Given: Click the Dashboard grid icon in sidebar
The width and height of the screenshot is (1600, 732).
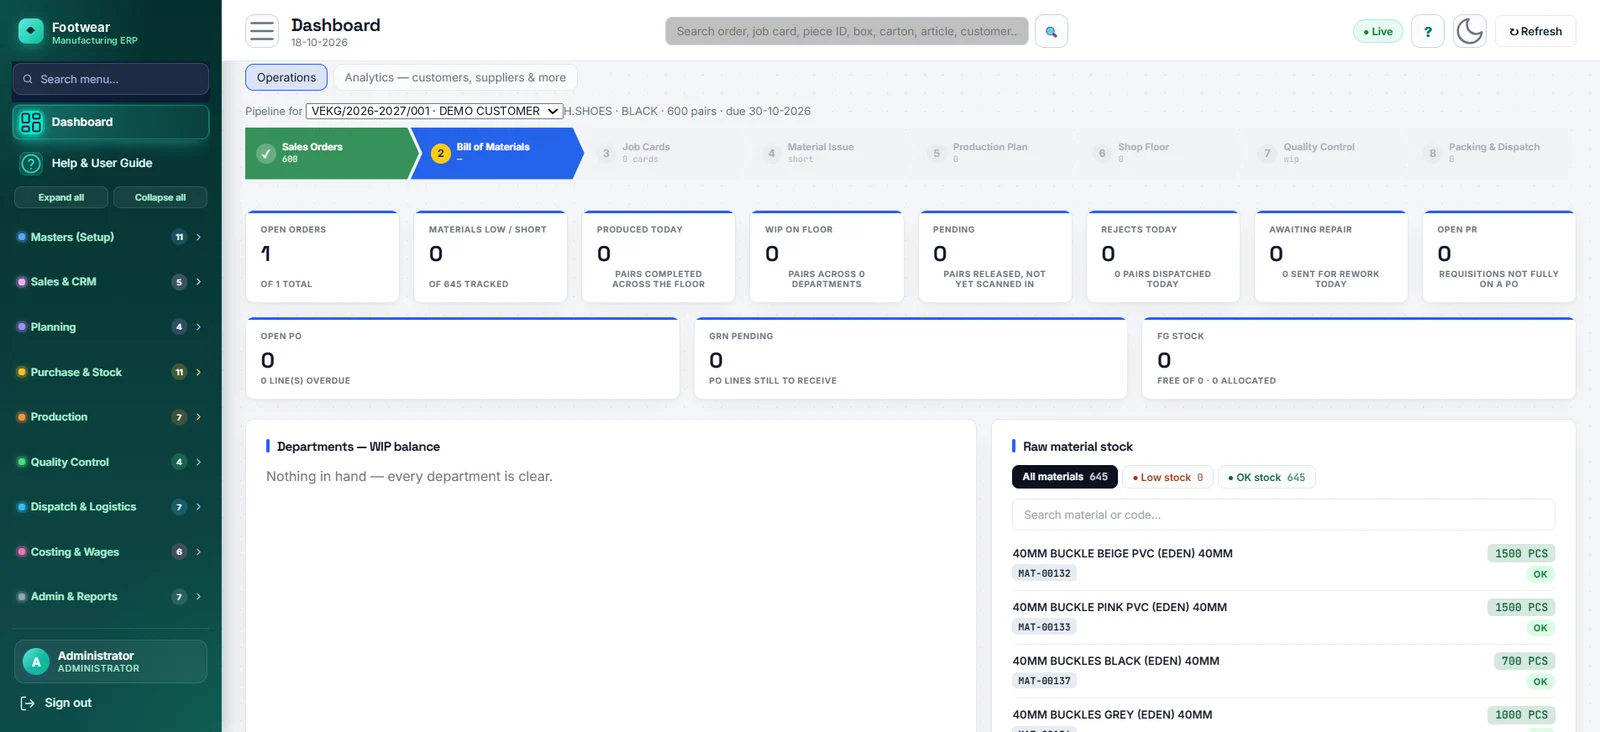Looking at the screenshot, I should coord(31,122).
